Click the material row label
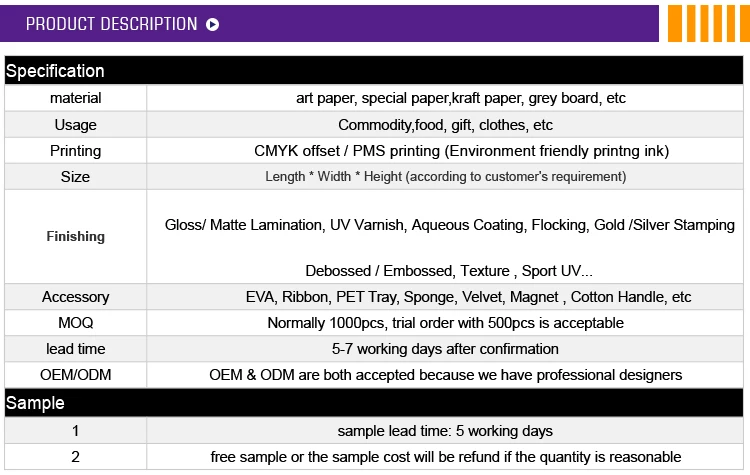Image resolution: width=750 pixels, height=475 pixels. pos(75,98)
